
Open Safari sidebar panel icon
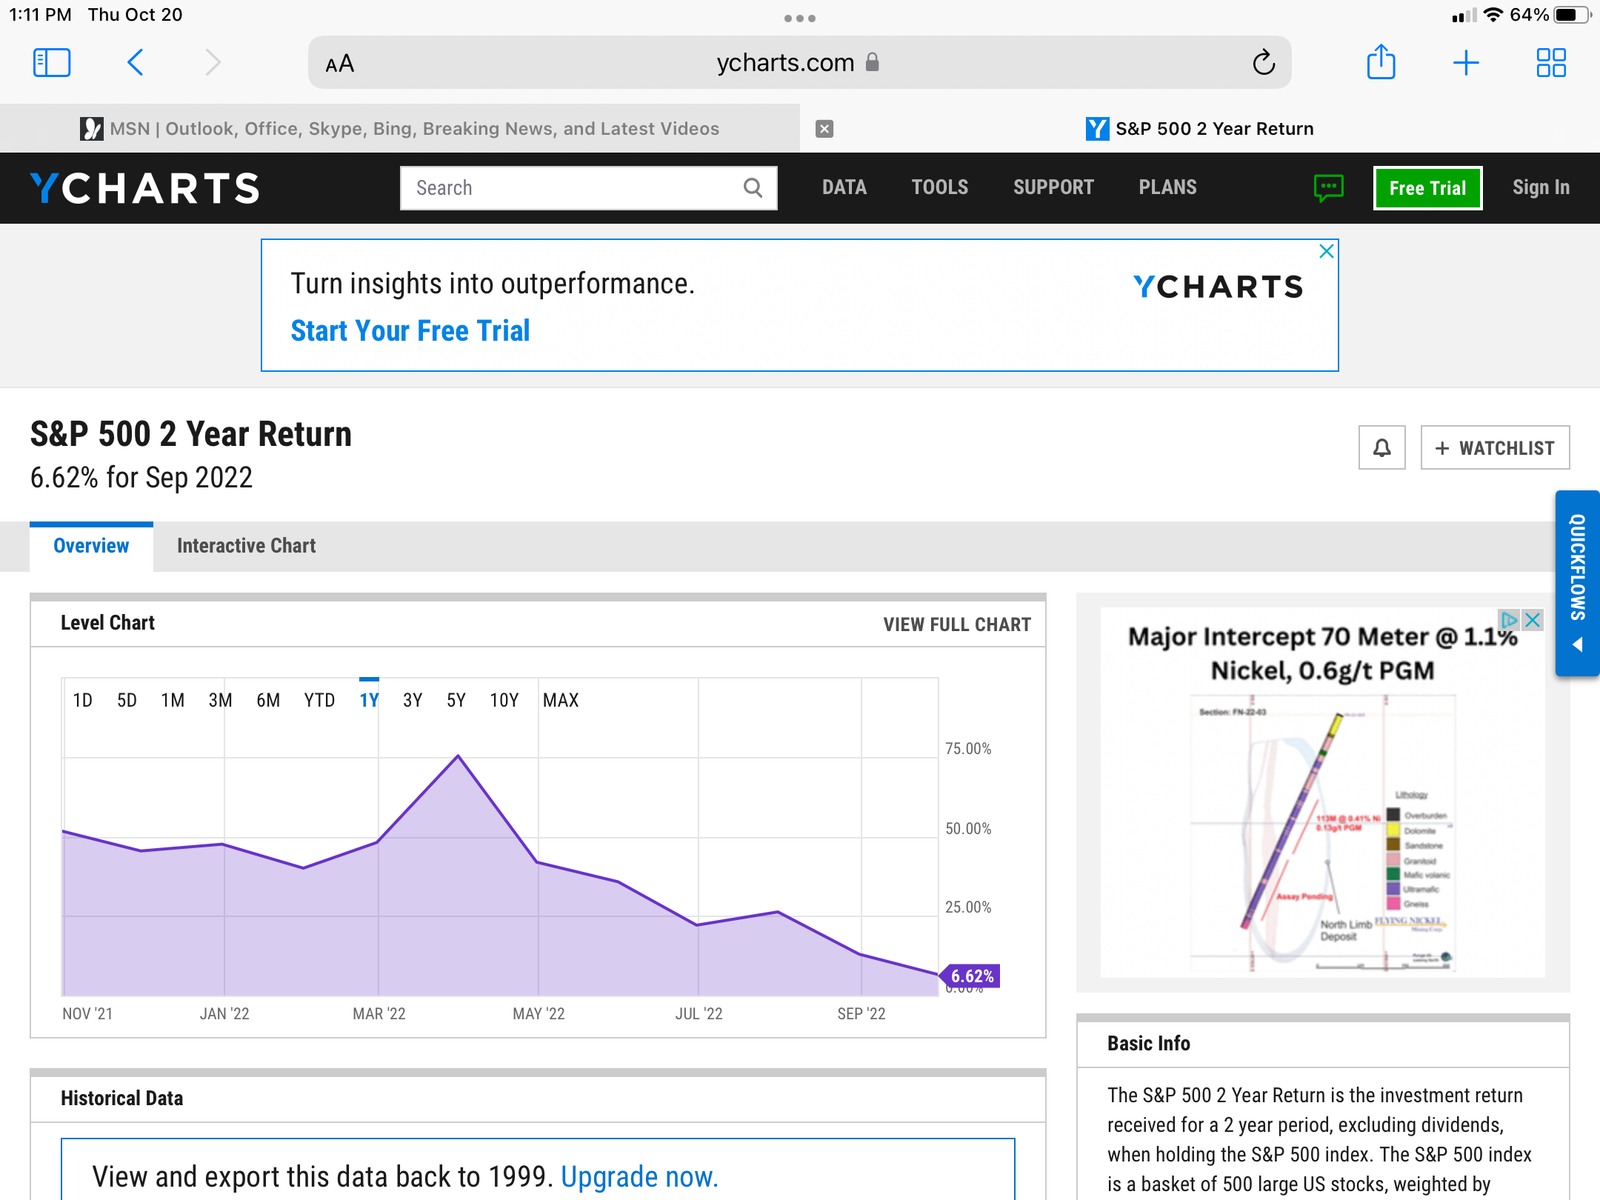(x=52, y=63)
